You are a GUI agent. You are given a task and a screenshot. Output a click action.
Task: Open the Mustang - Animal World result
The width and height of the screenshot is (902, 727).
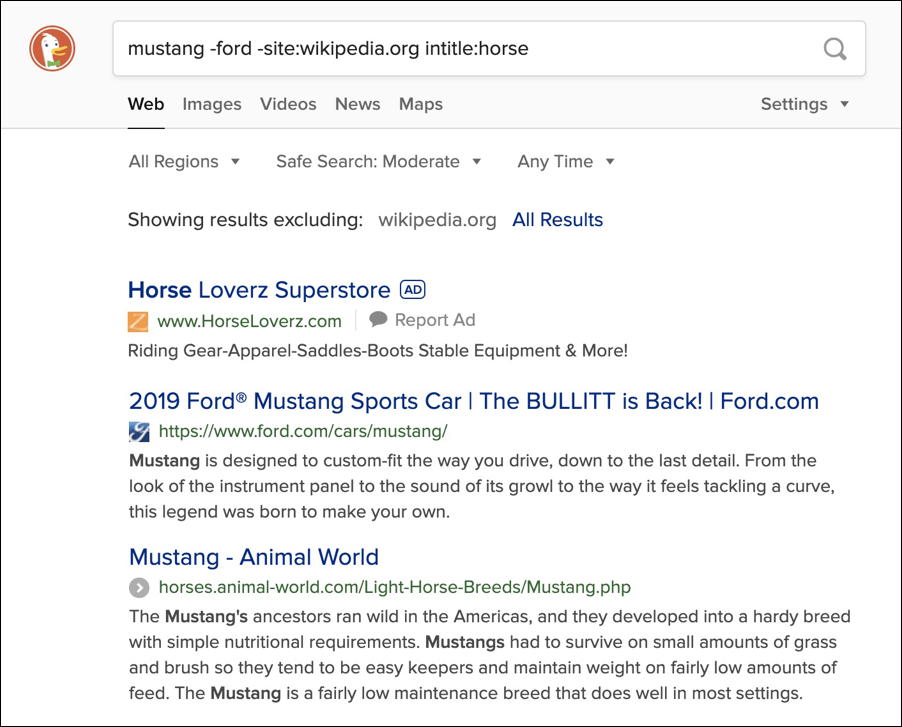click(254, 557)
